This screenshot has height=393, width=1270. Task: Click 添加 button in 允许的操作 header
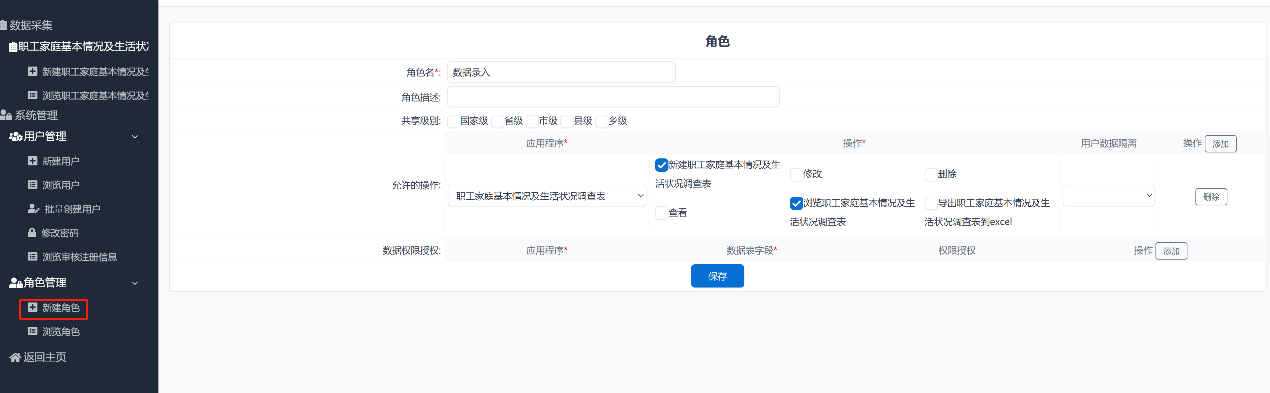(x=1220, y=144)
